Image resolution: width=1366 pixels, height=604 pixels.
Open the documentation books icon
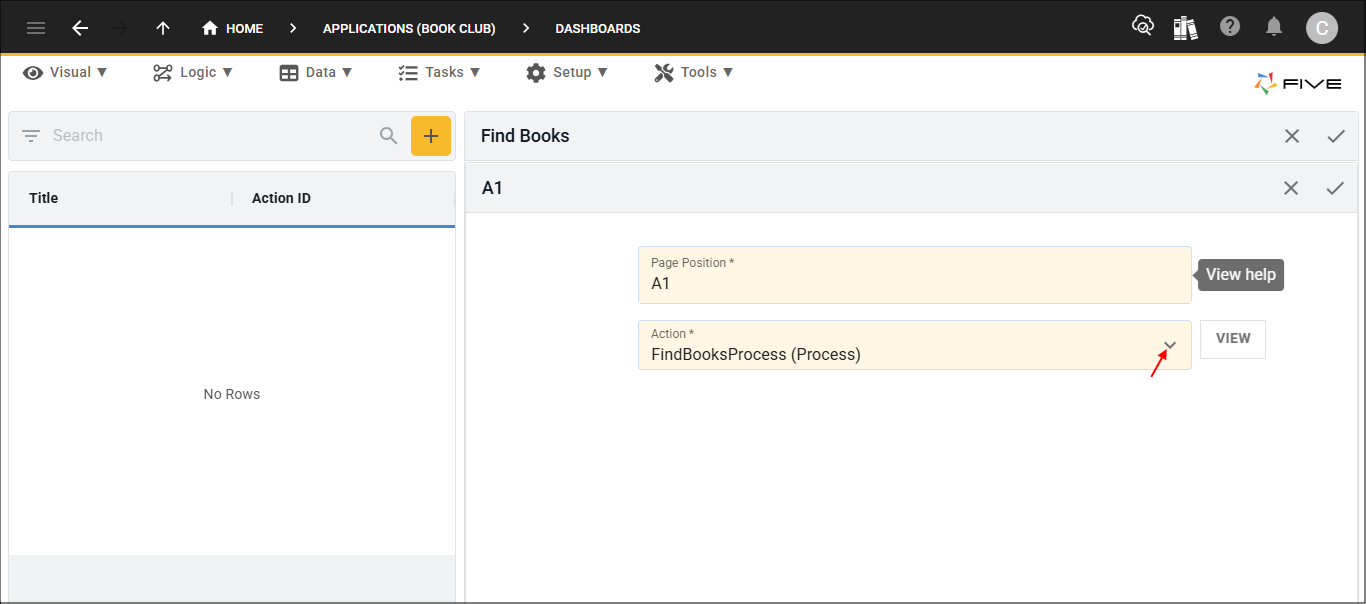coord(1186,27)
